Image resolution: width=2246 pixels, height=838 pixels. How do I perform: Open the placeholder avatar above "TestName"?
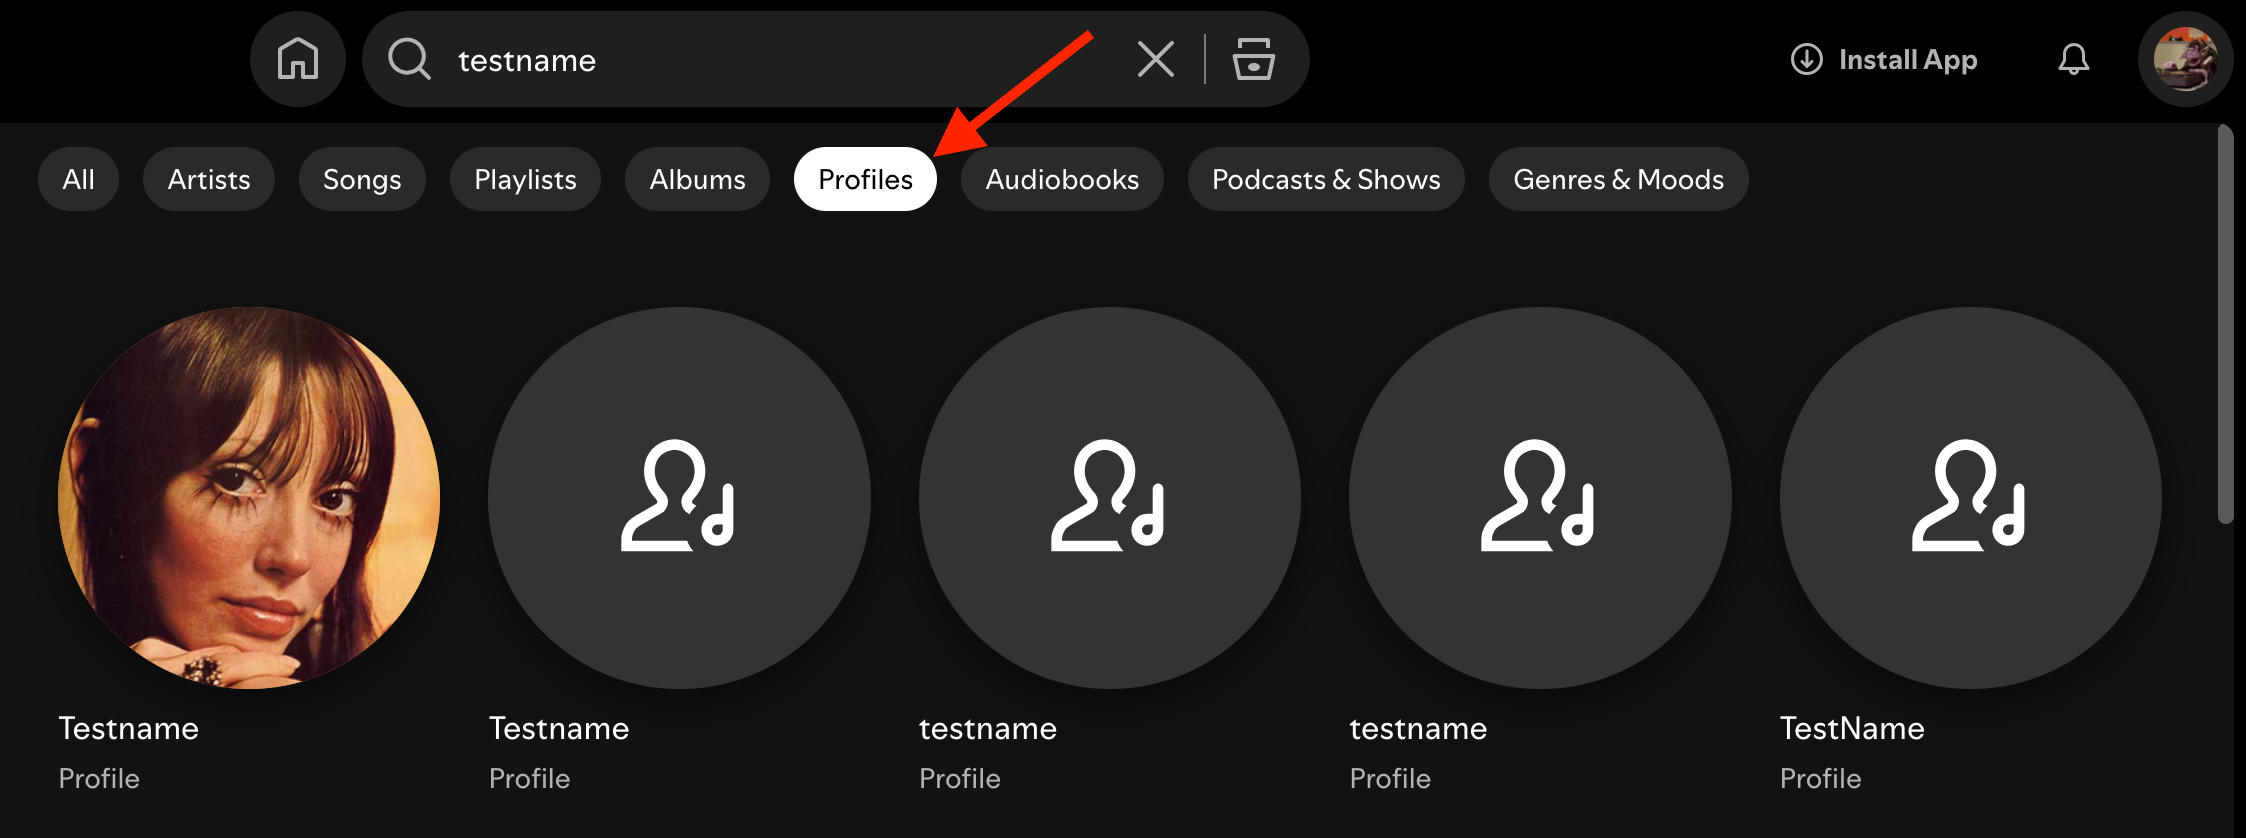(x=1970, y=498)
